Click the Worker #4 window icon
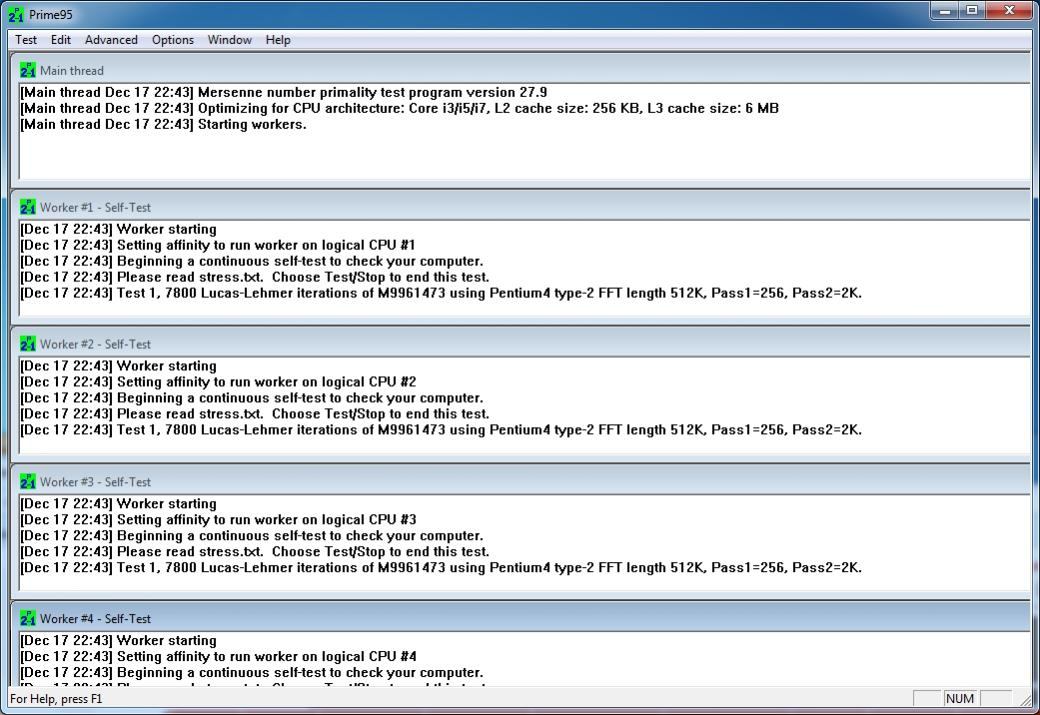The height and width of the screenshot is (715, 1040). pos(28,618)
